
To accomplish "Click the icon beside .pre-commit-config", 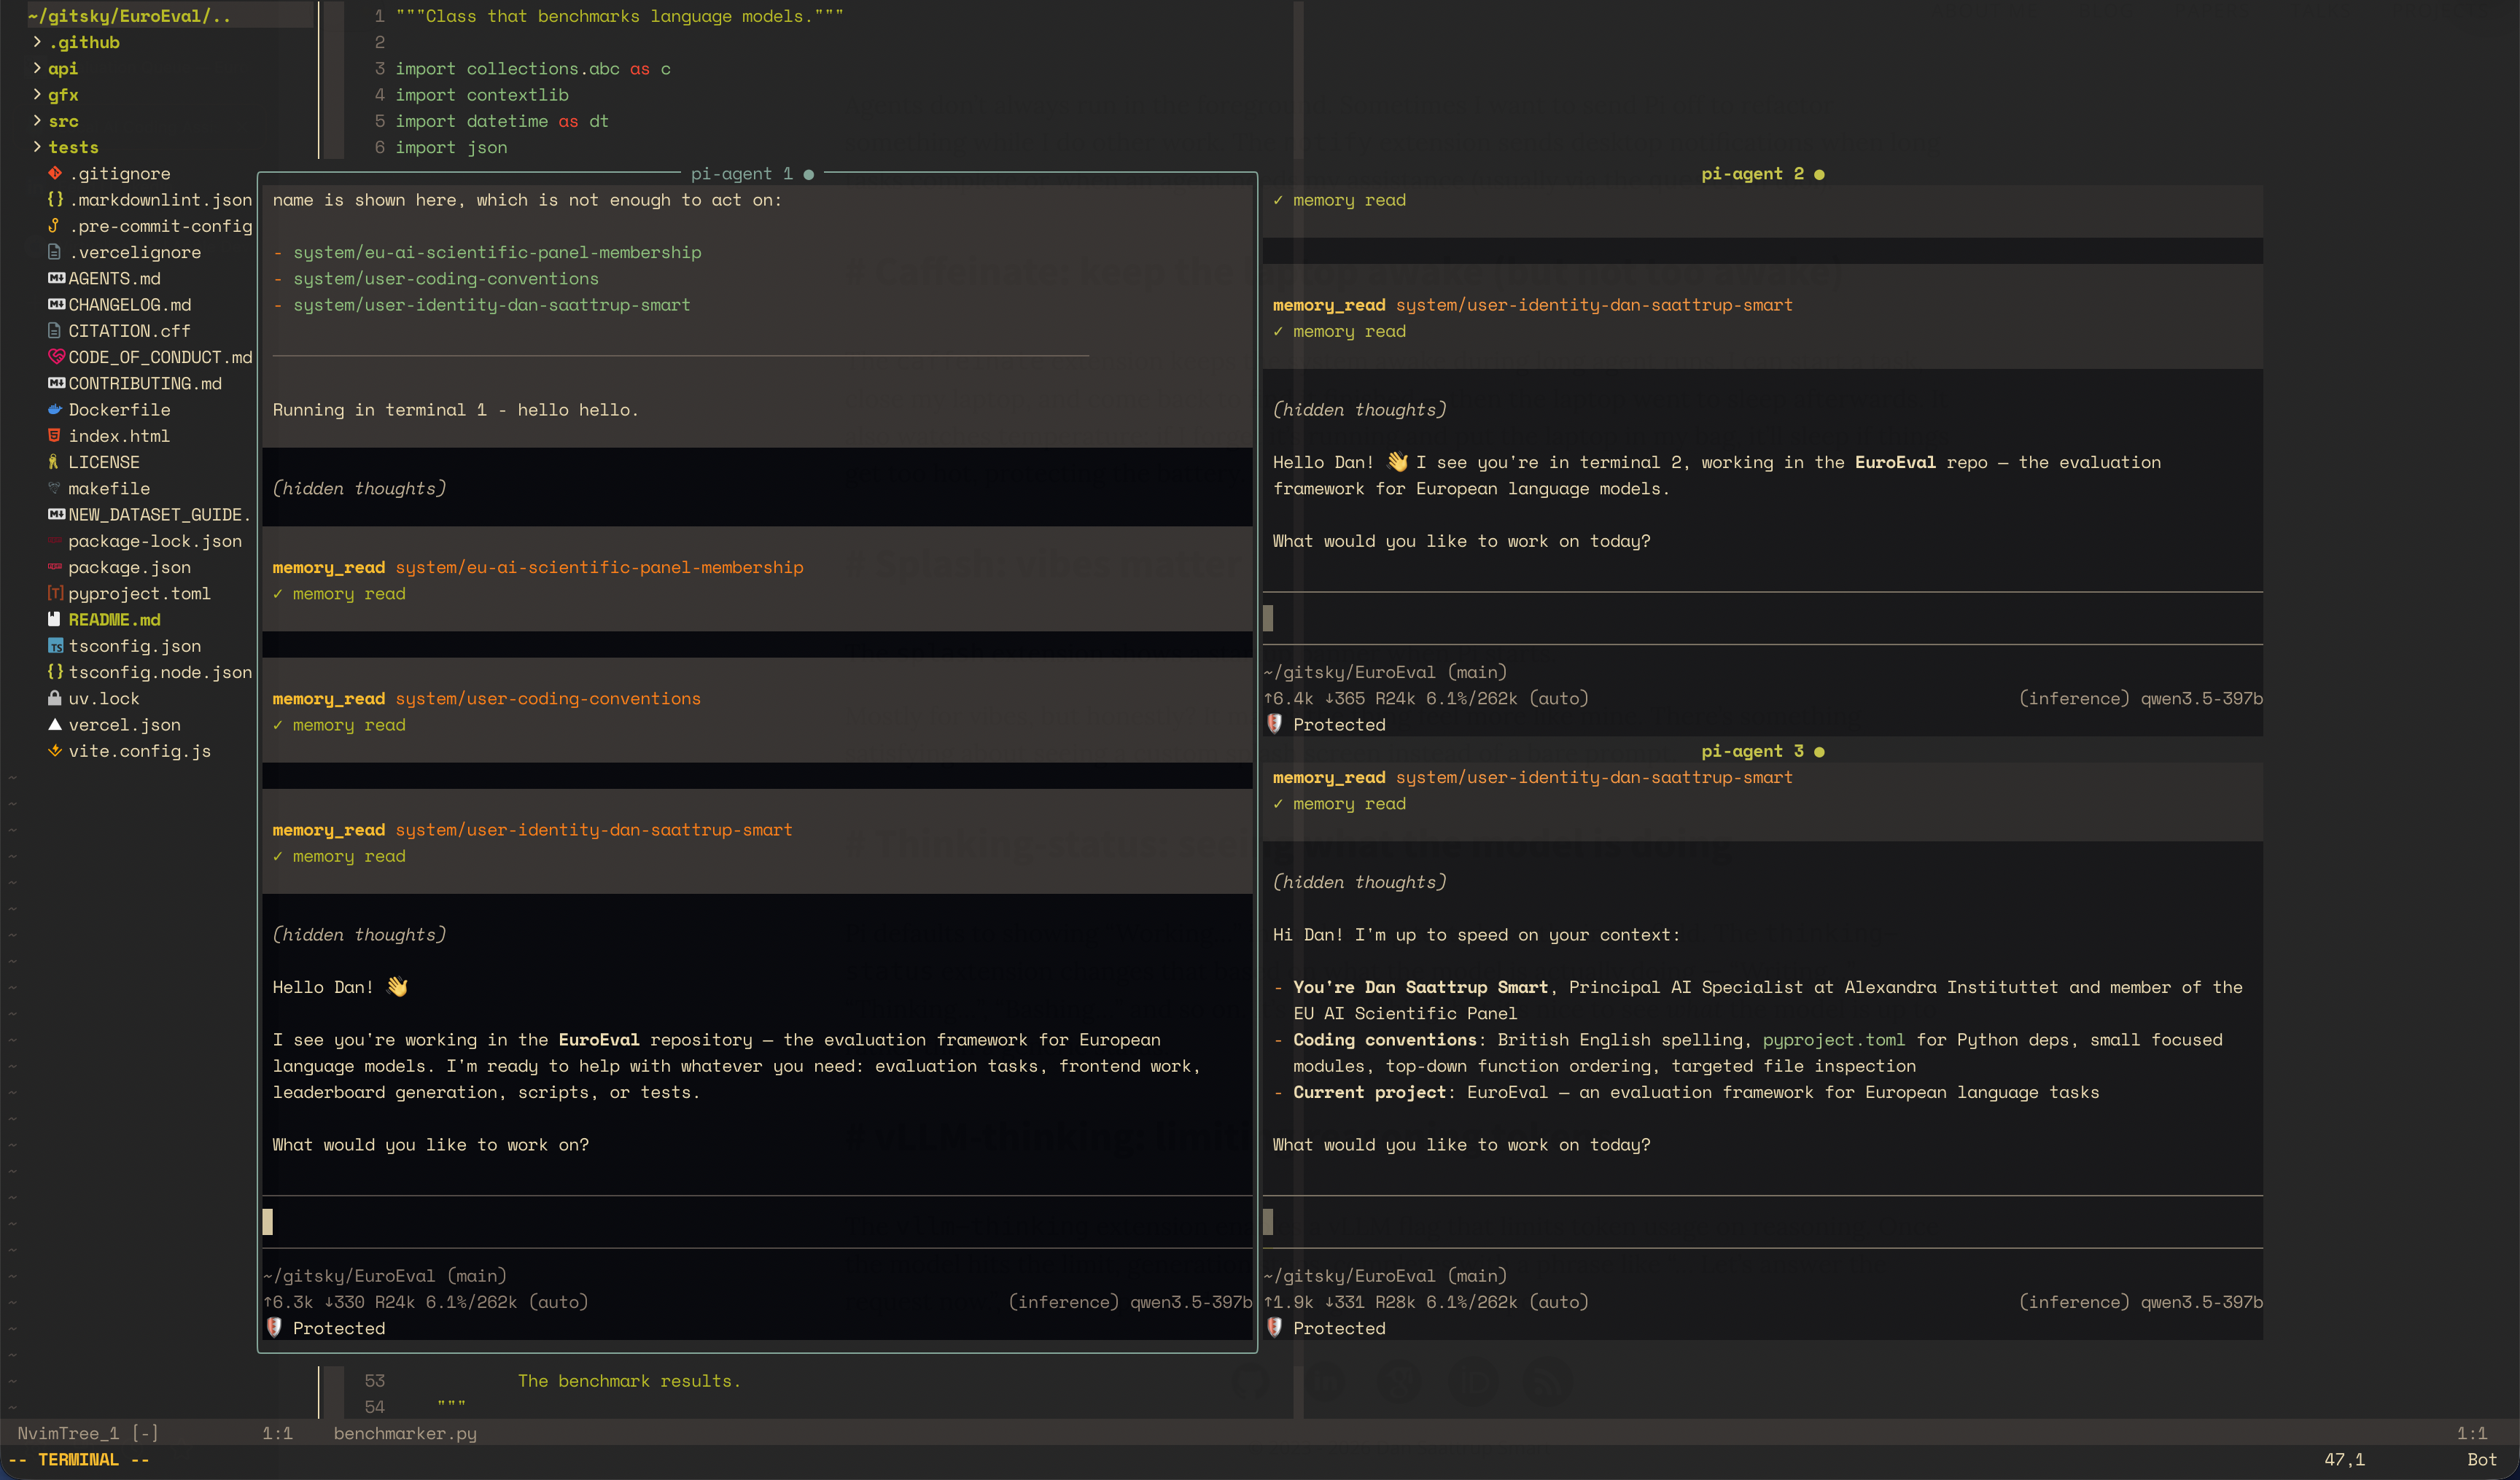I will (55, 226).
